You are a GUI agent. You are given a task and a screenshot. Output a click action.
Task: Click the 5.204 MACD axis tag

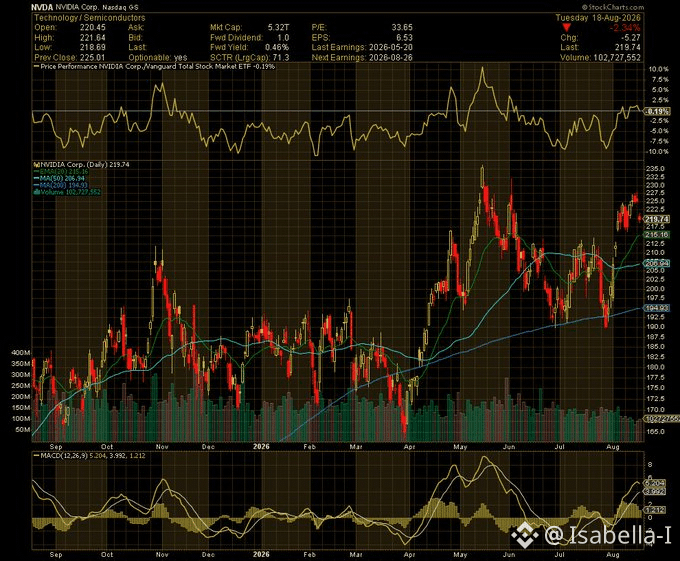655,483
